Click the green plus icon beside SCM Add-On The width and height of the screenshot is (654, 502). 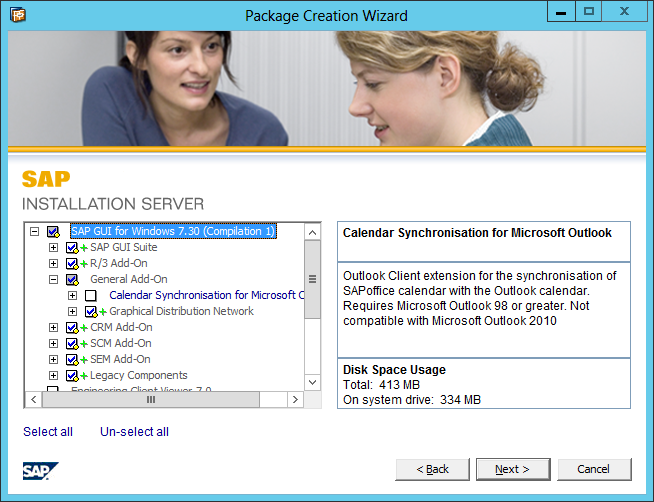point(84,344)
